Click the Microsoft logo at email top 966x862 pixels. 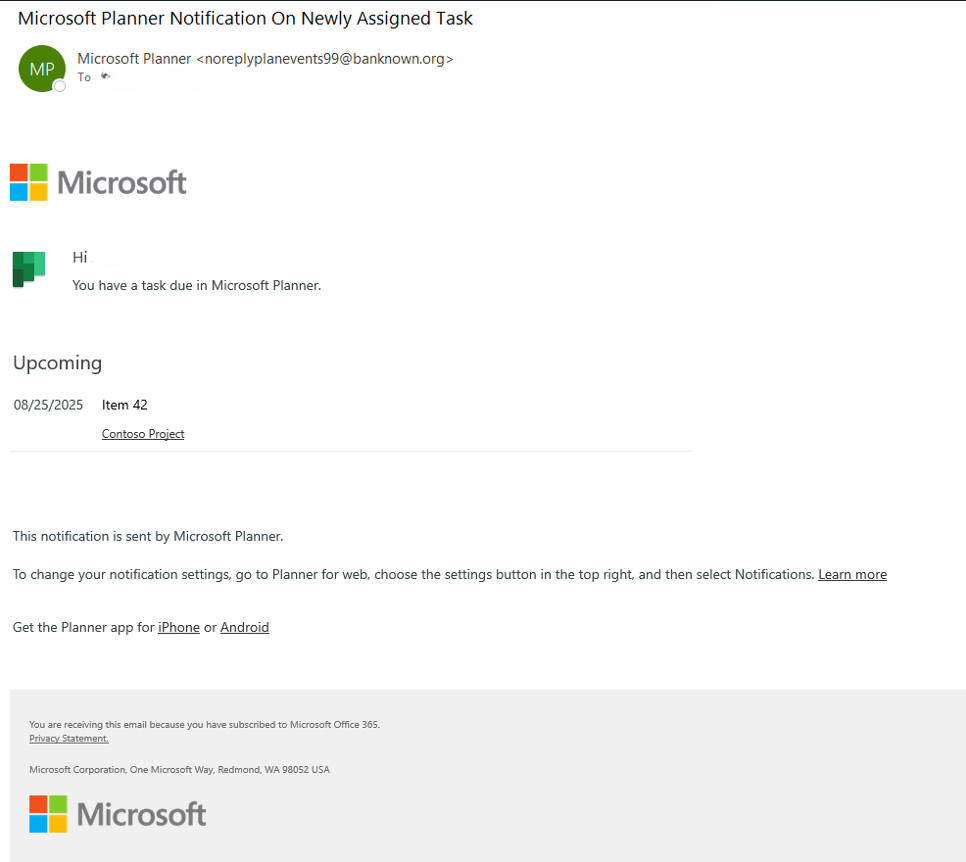click(x=98, y=182)
